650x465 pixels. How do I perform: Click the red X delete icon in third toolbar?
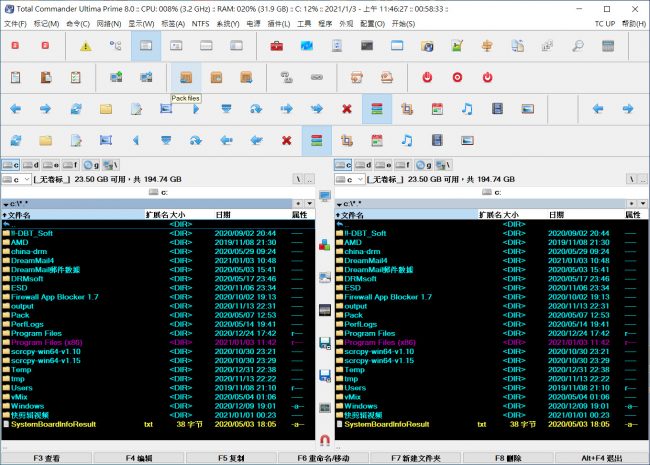[346, 108]
